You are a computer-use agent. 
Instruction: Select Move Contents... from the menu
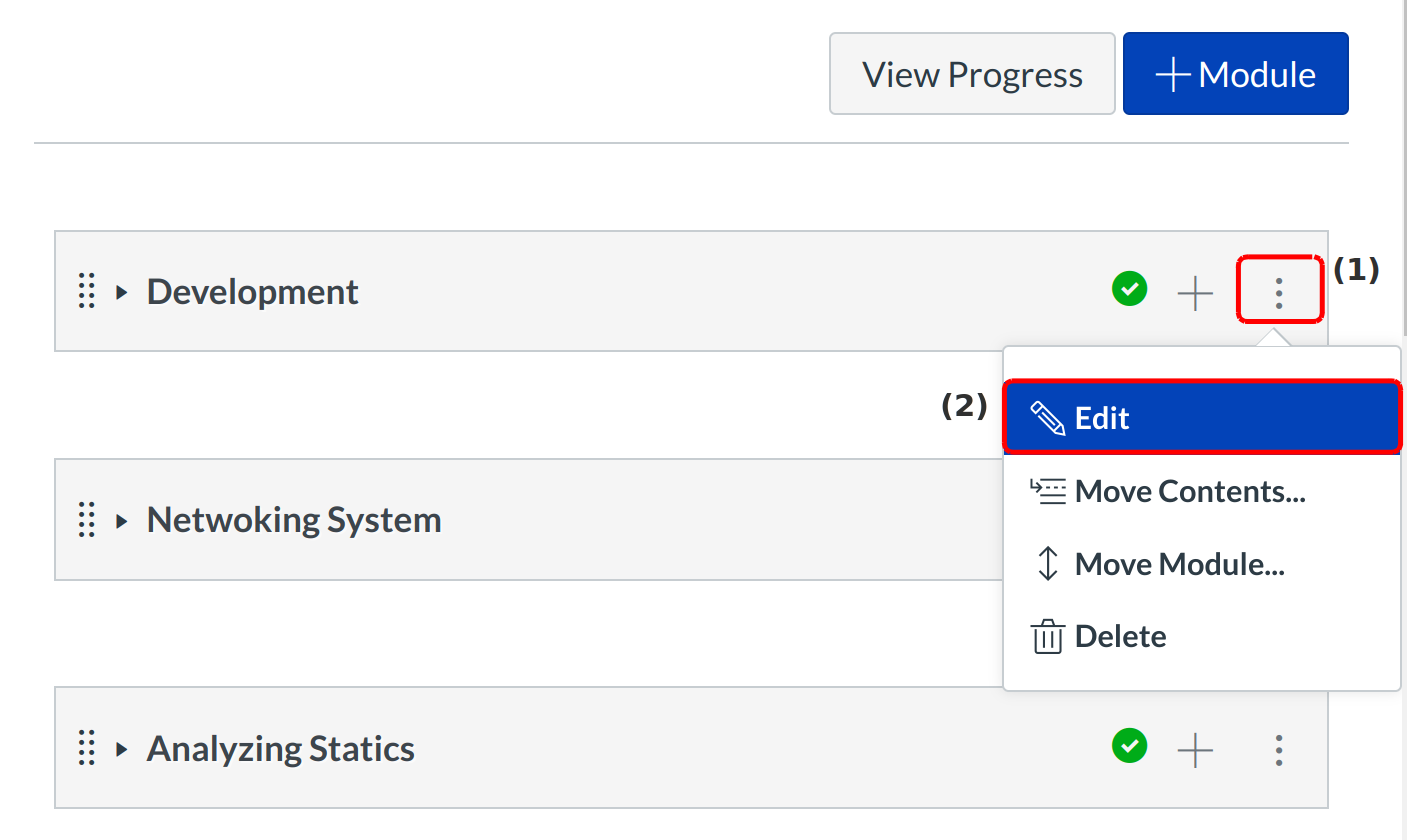(1189, 492)
